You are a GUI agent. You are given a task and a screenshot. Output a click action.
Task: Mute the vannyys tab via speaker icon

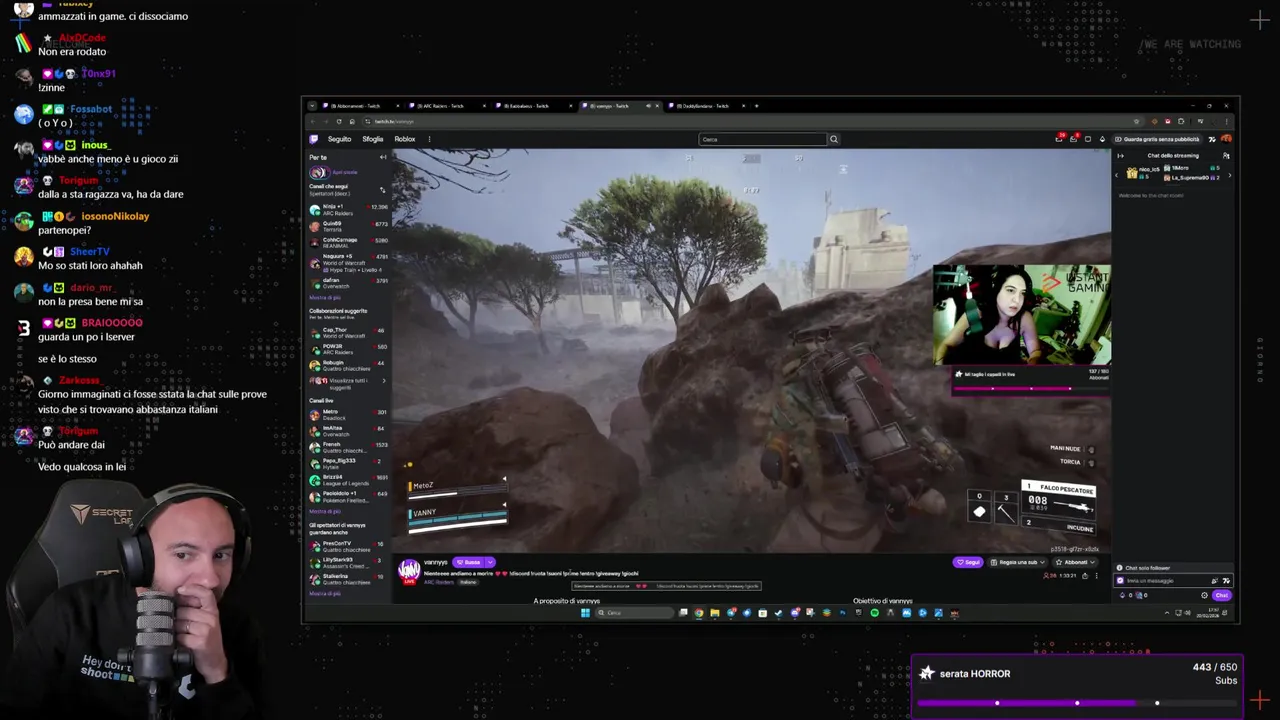648,106
